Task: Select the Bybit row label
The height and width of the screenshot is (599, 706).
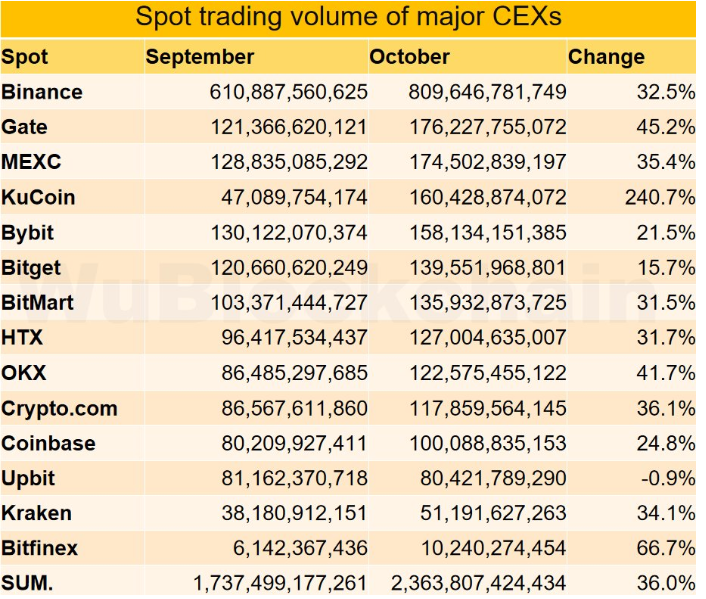Action: pos(28,232)
